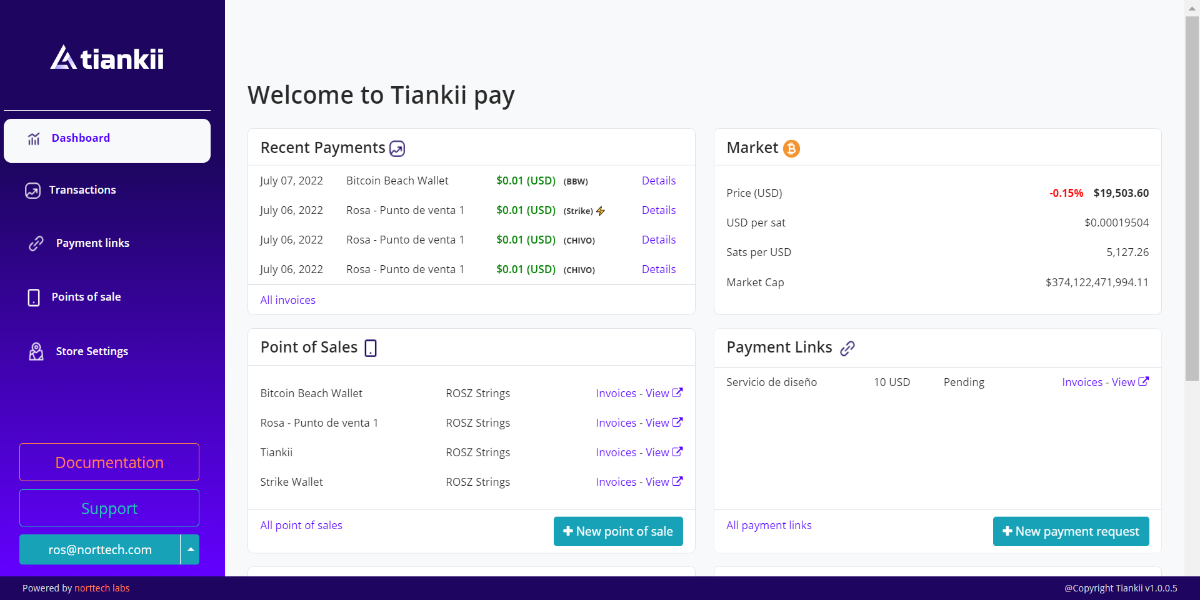Click the link icon in Payment Links header
1200x600 pixels.
pyautogui.click(x=848, y=347)
